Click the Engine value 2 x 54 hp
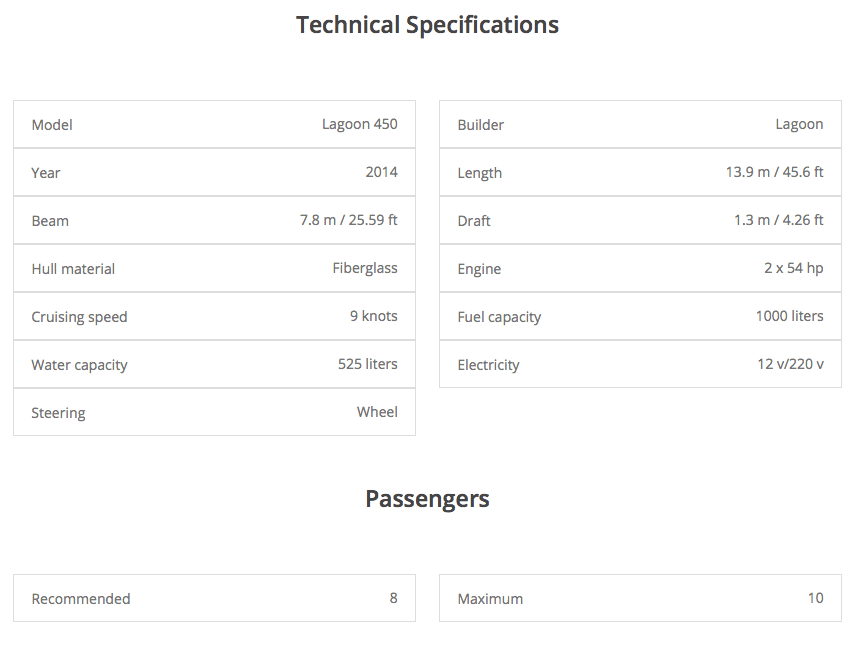 click(x=794, y=268)
